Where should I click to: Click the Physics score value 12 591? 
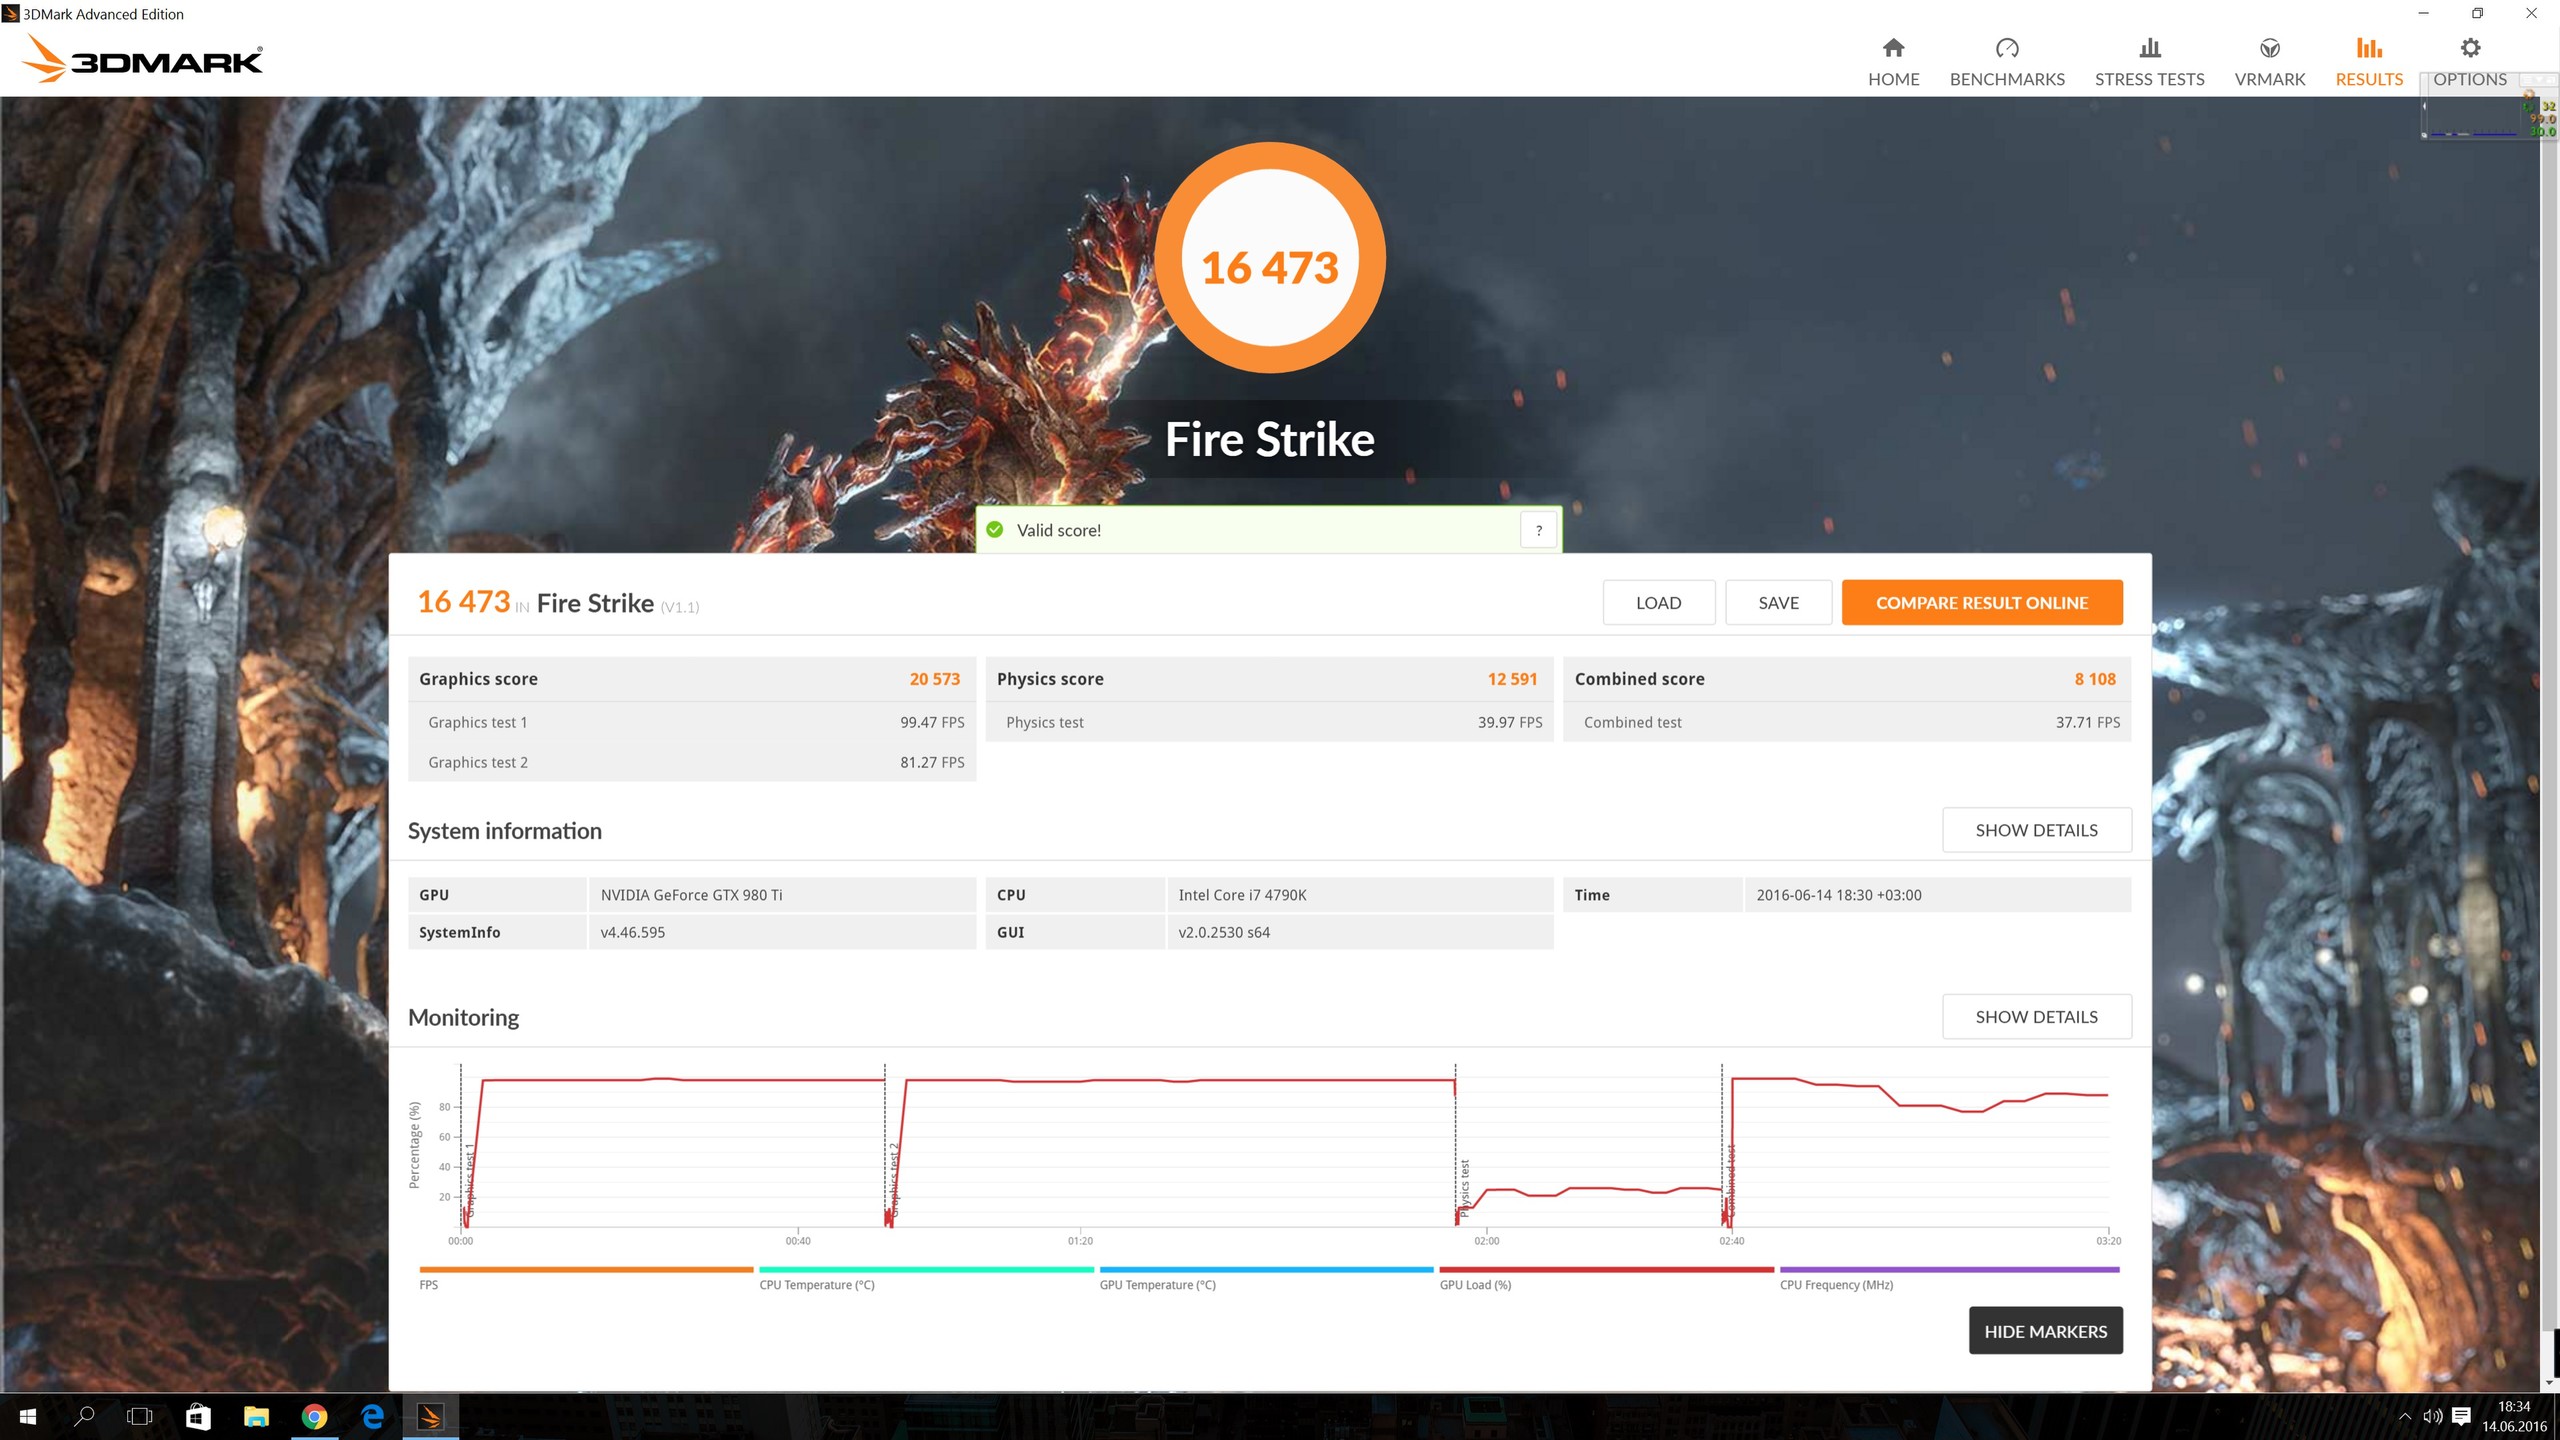click(x=1512, y=679)
